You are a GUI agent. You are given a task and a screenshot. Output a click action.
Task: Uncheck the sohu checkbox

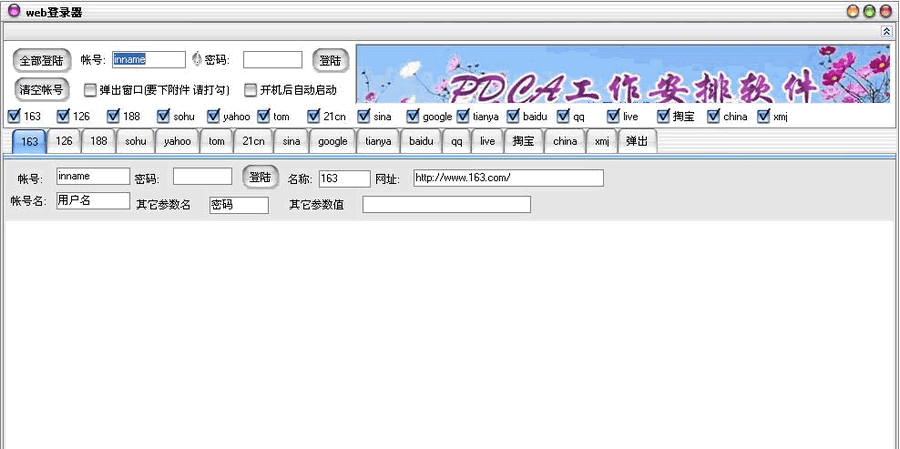[164, 117]
